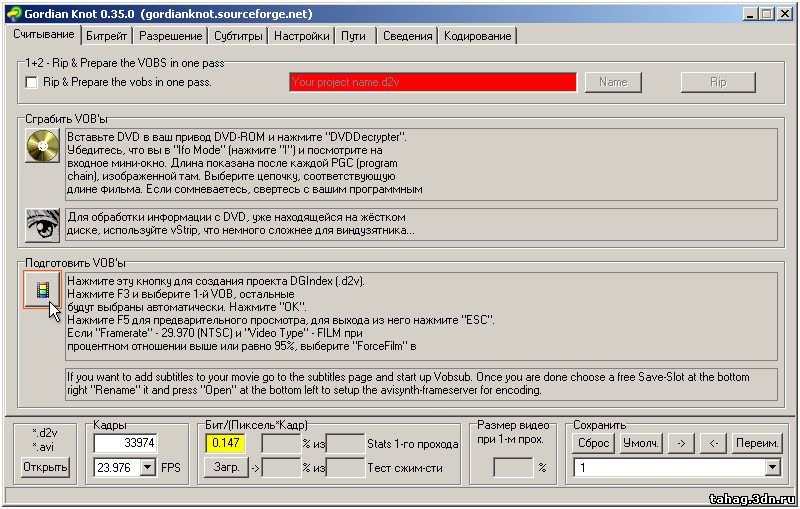Click the Сброс button
This screenshot has width=800, height=509.
pyautogui.click(x=593, y=443)
